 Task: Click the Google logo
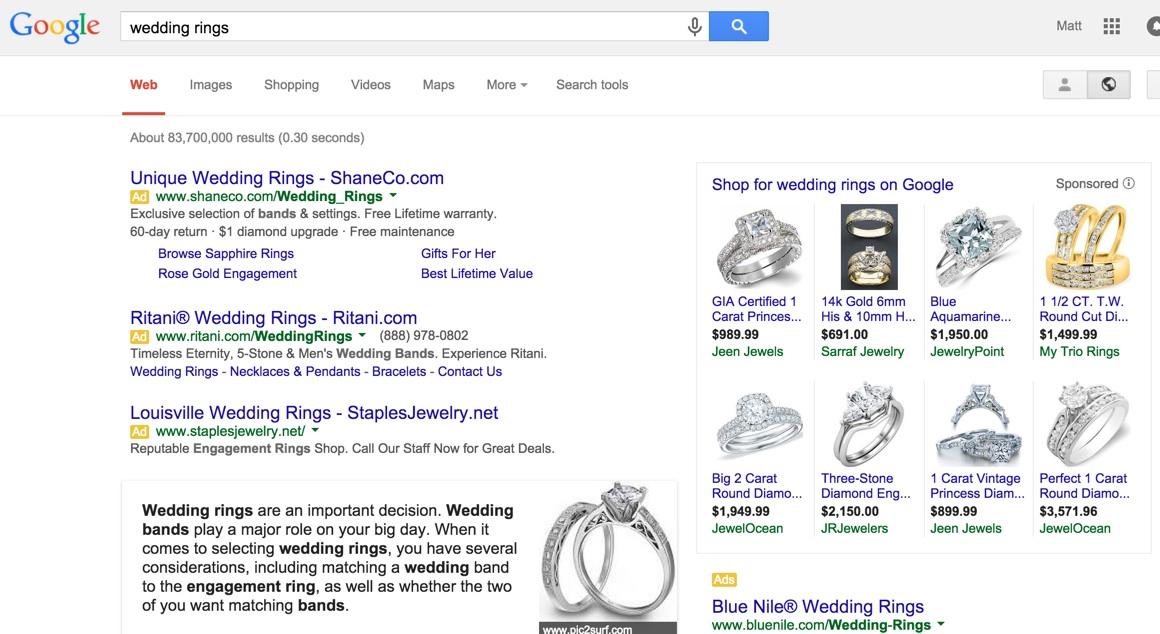55,27
